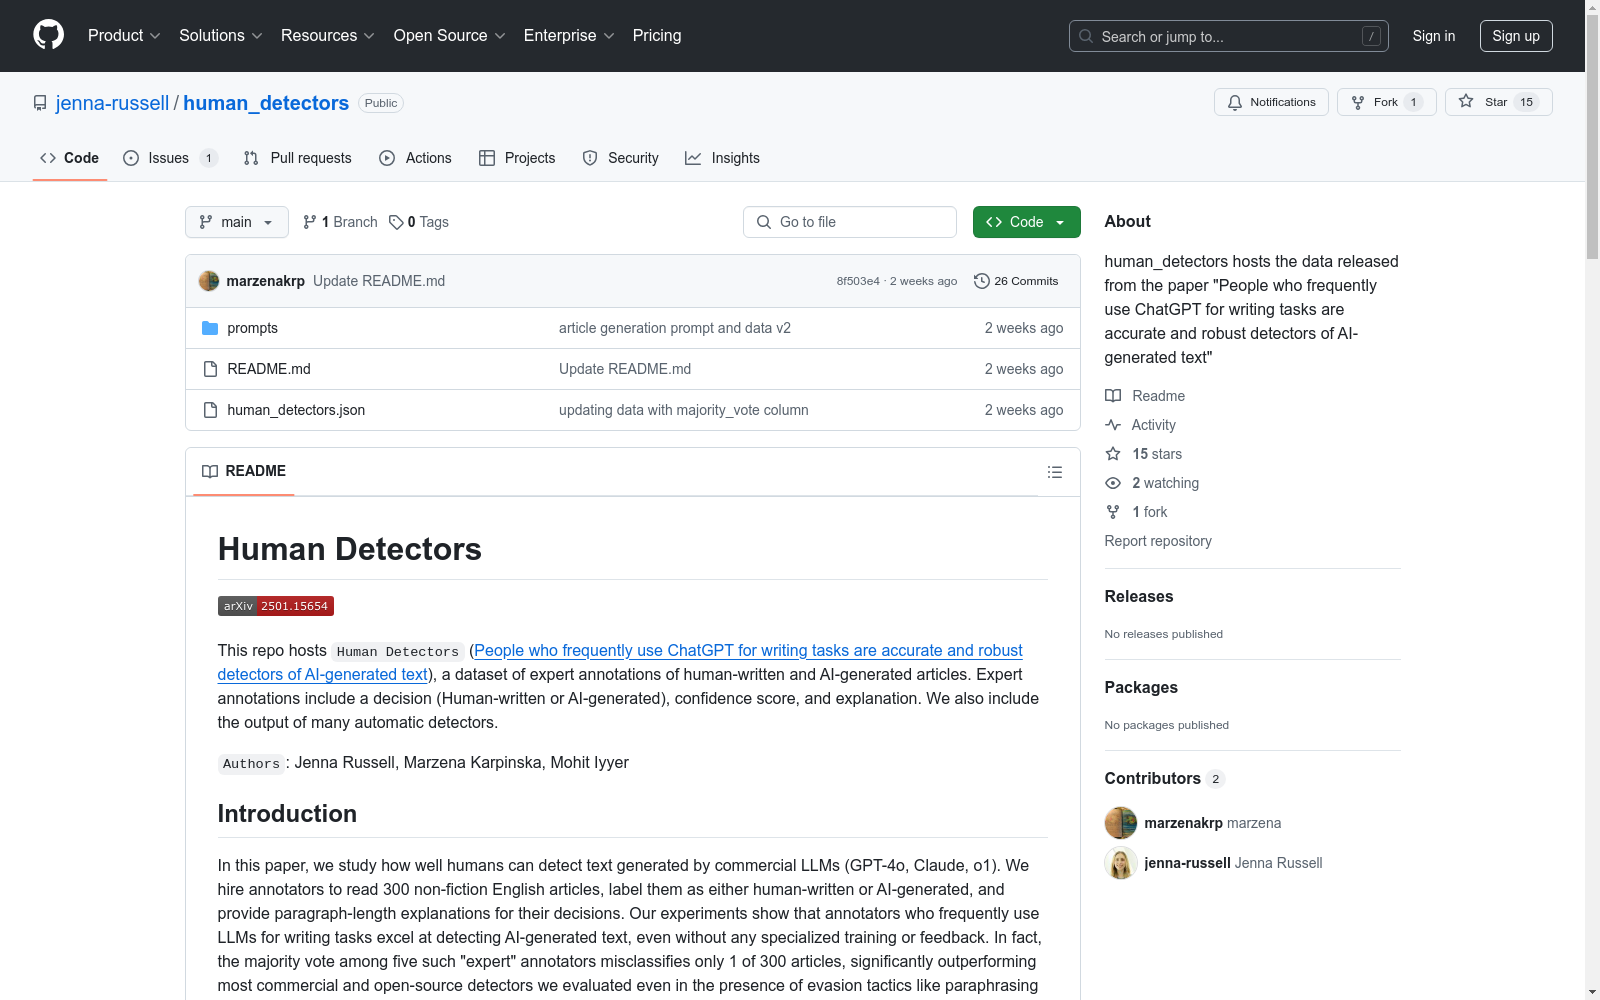Open the main branch selector dropdown
This screenshot has height=1000, width=1600.
237,222
